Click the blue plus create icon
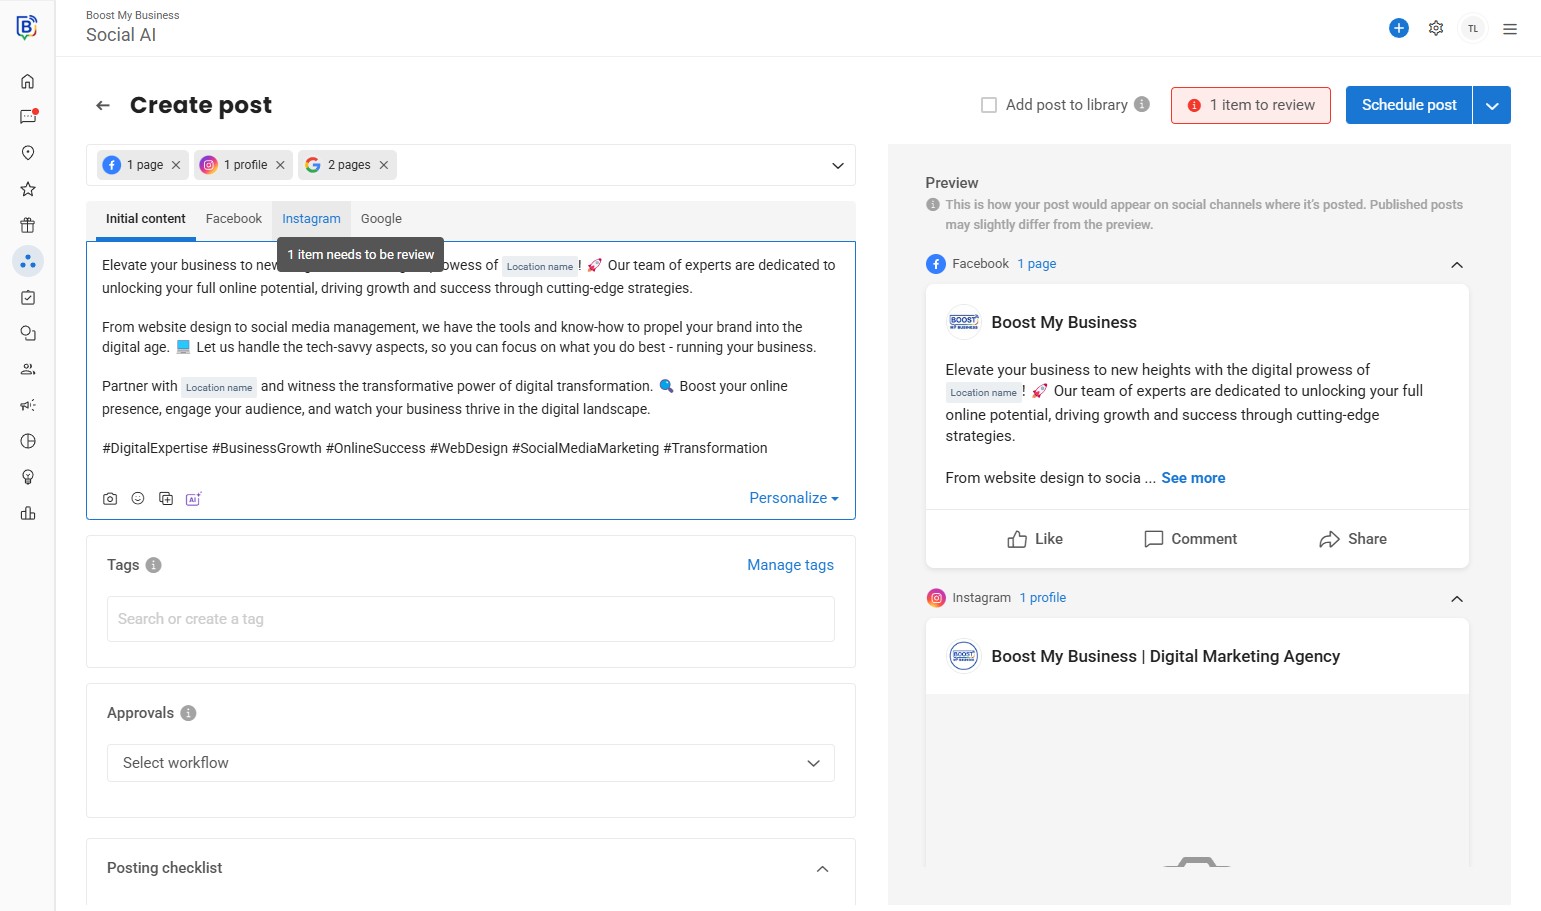1541x911 pixels. click(x=1399, y=29)
